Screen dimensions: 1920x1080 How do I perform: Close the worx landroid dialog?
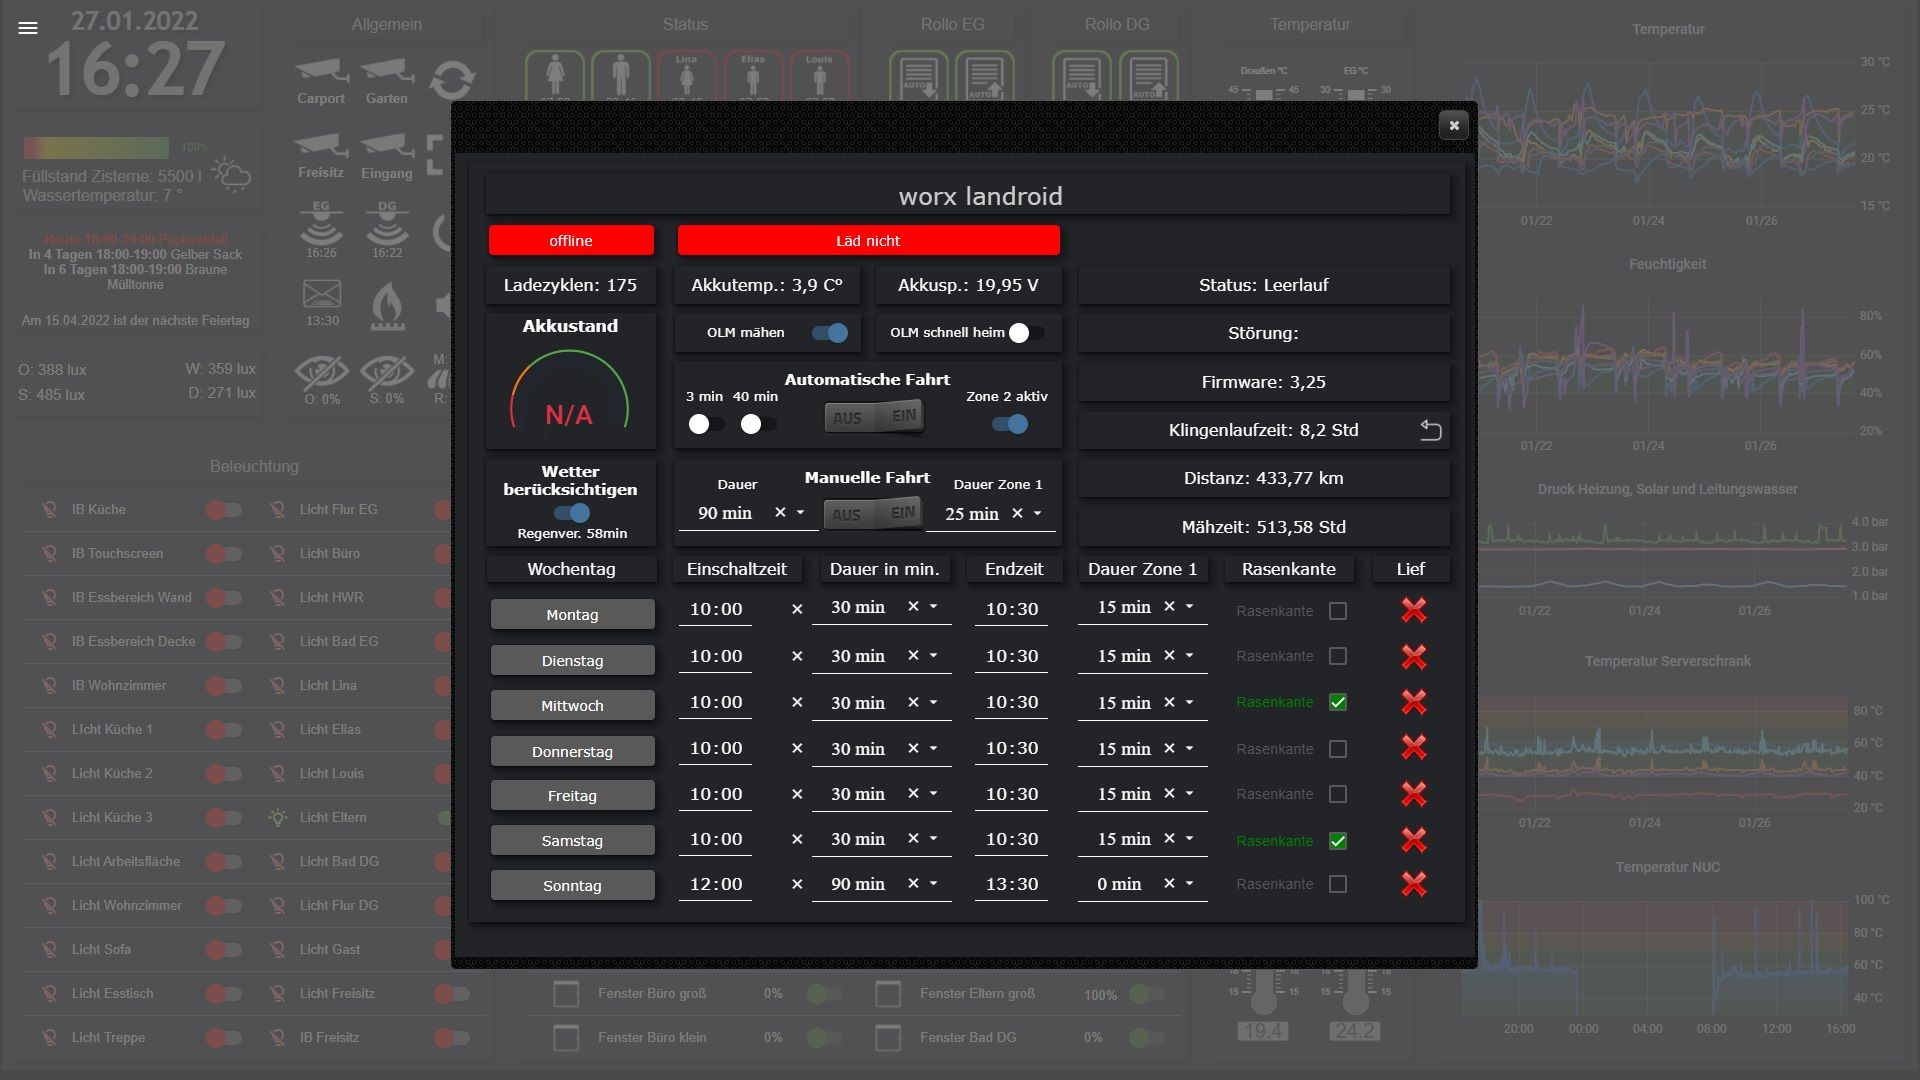click(x=1454, y=125)
